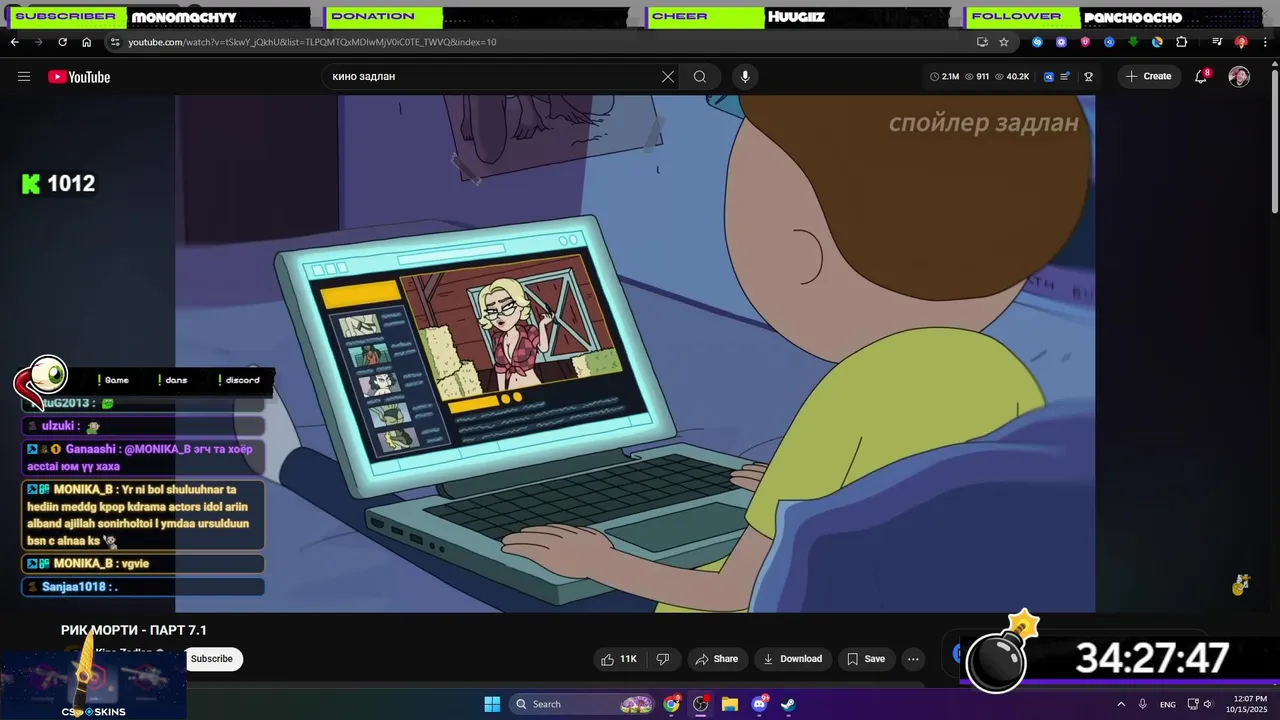The height and width of the screenshot is (720, 1280).
Task: Click the vidIQ 2.1M stat
Action: [x=945, y=77]
